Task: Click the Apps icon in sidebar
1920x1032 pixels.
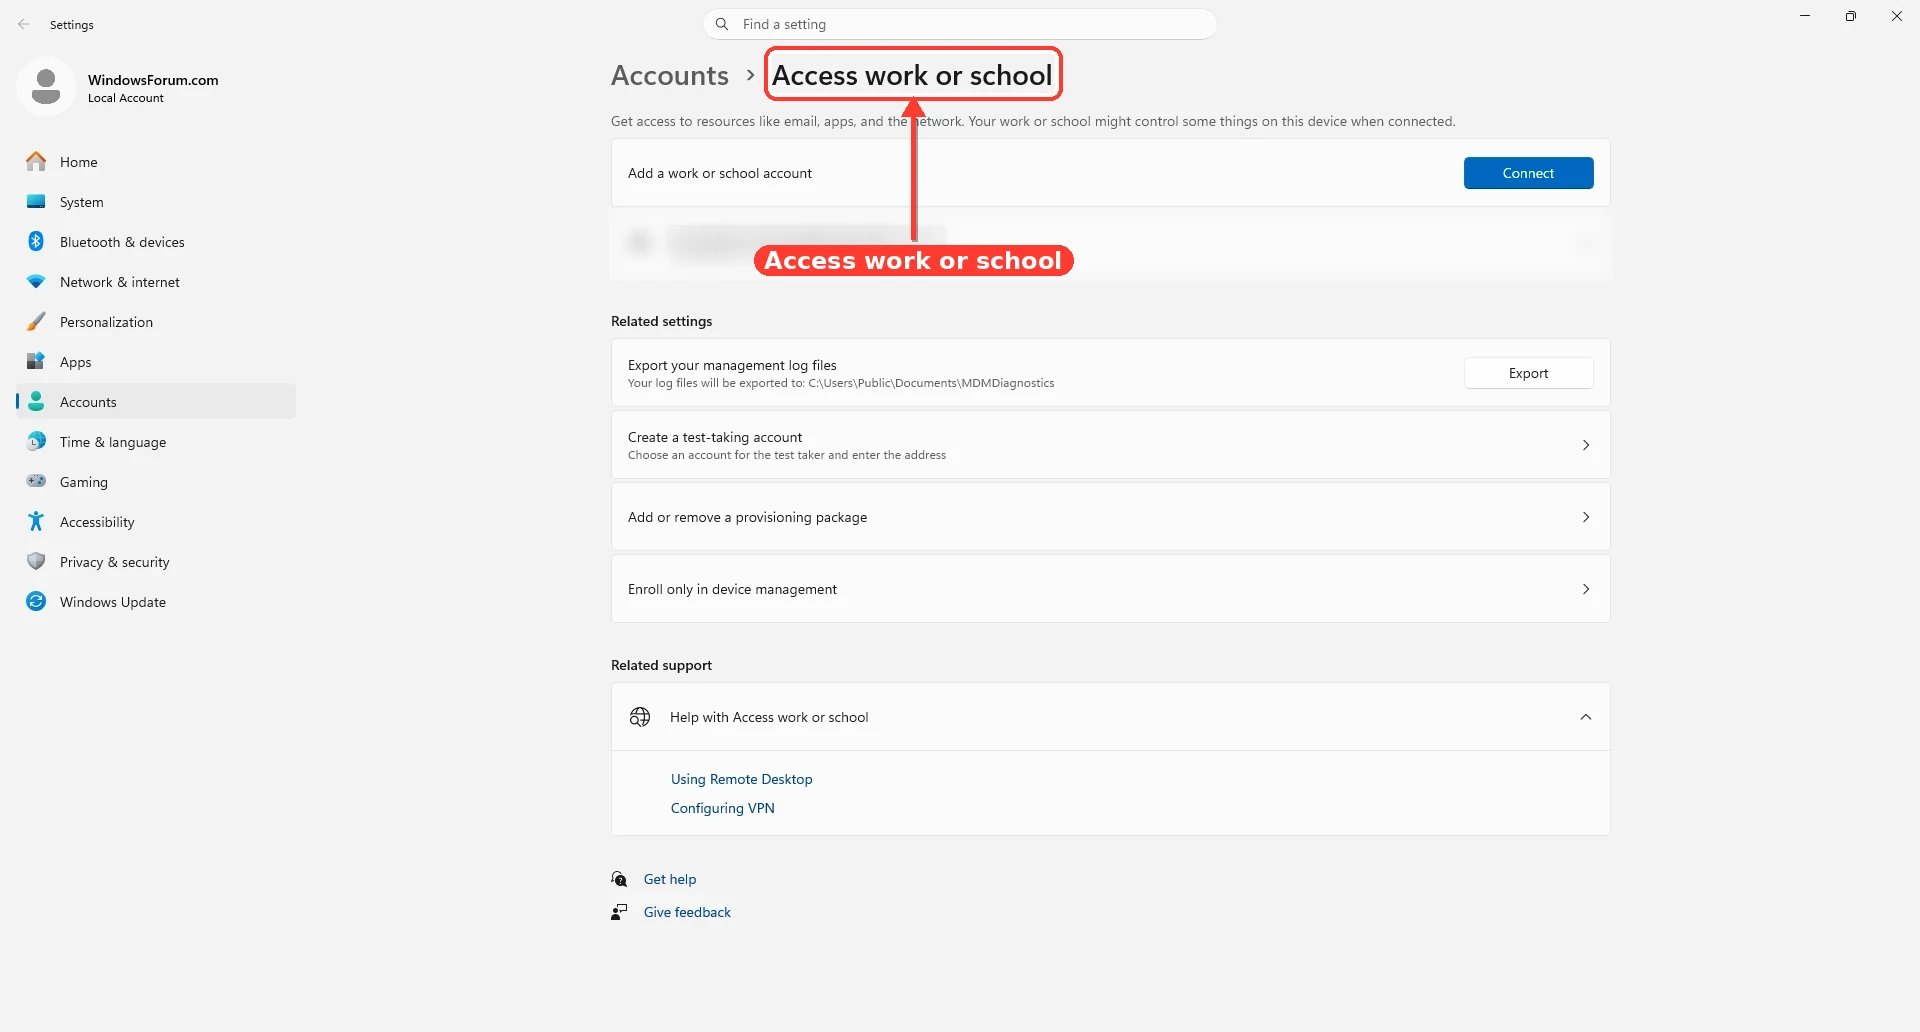Action: (36, 361)
